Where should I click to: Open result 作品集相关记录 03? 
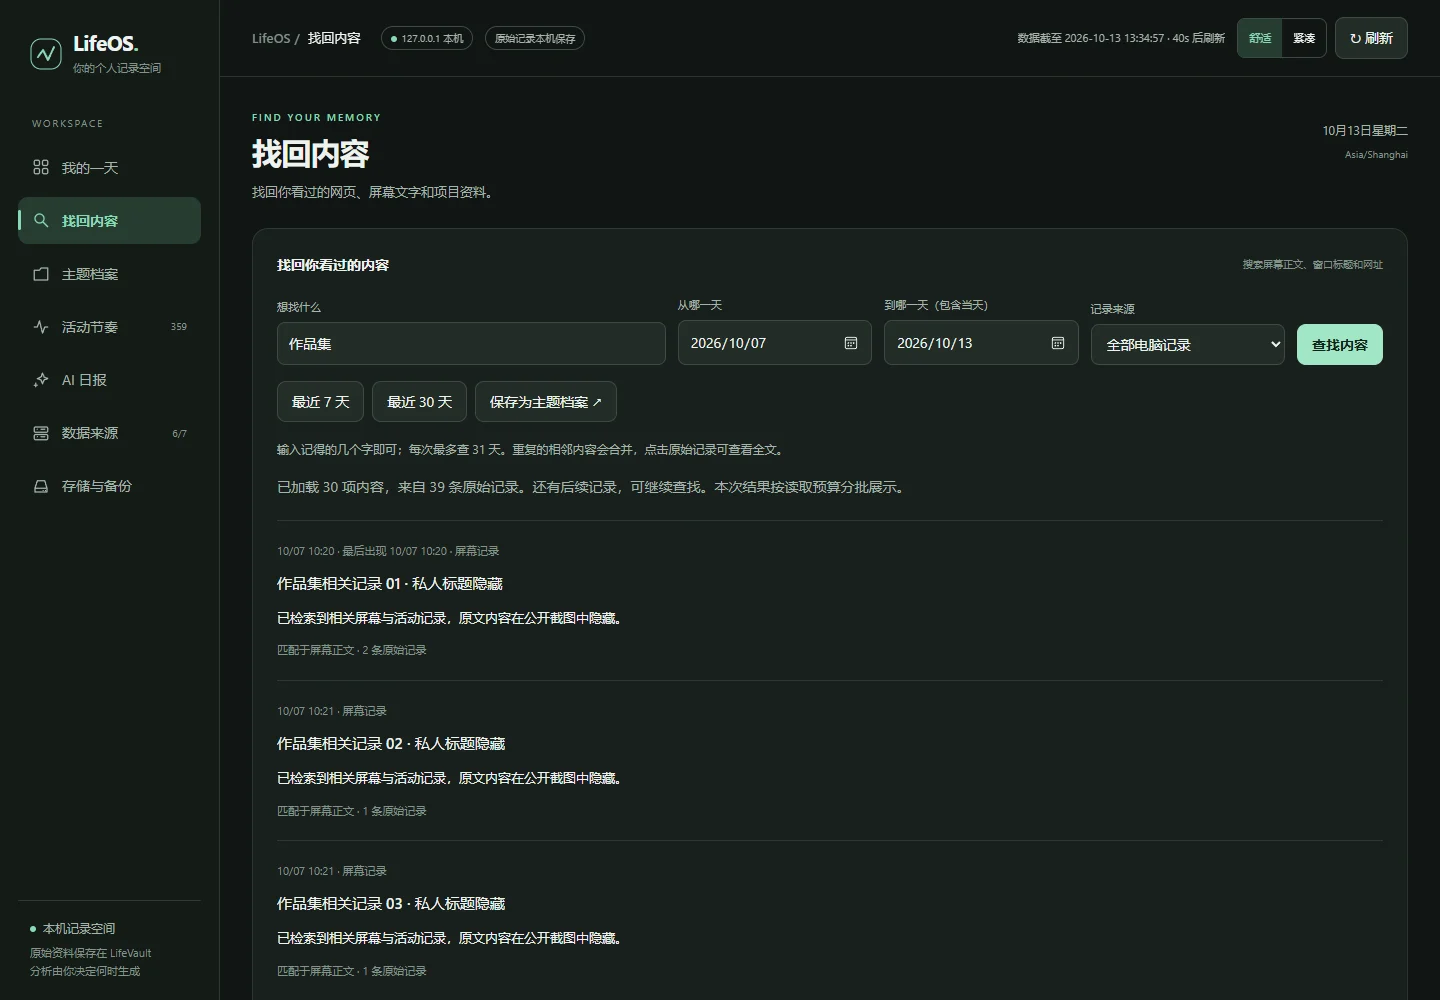point(391,904)
